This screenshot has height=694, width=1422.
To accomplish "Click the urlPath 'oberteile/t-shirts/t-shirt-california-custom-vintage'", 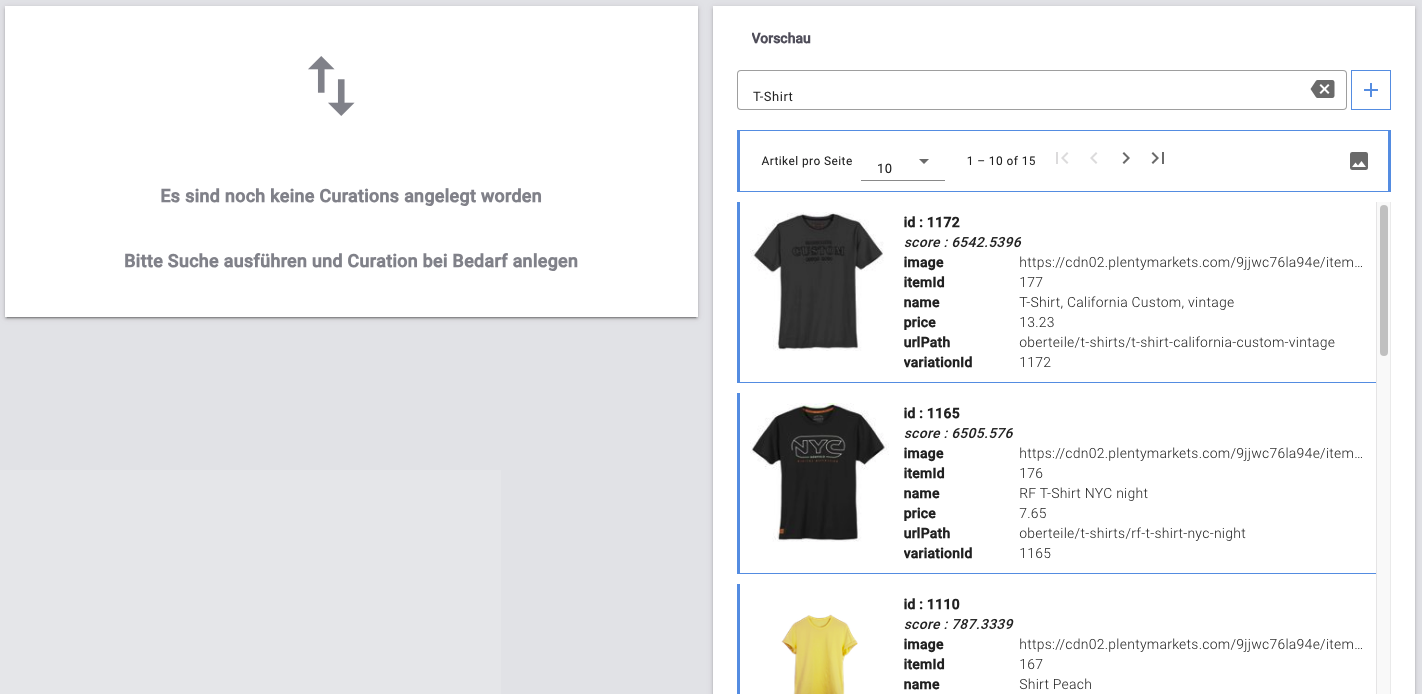I will click(x=1177, y=342).
